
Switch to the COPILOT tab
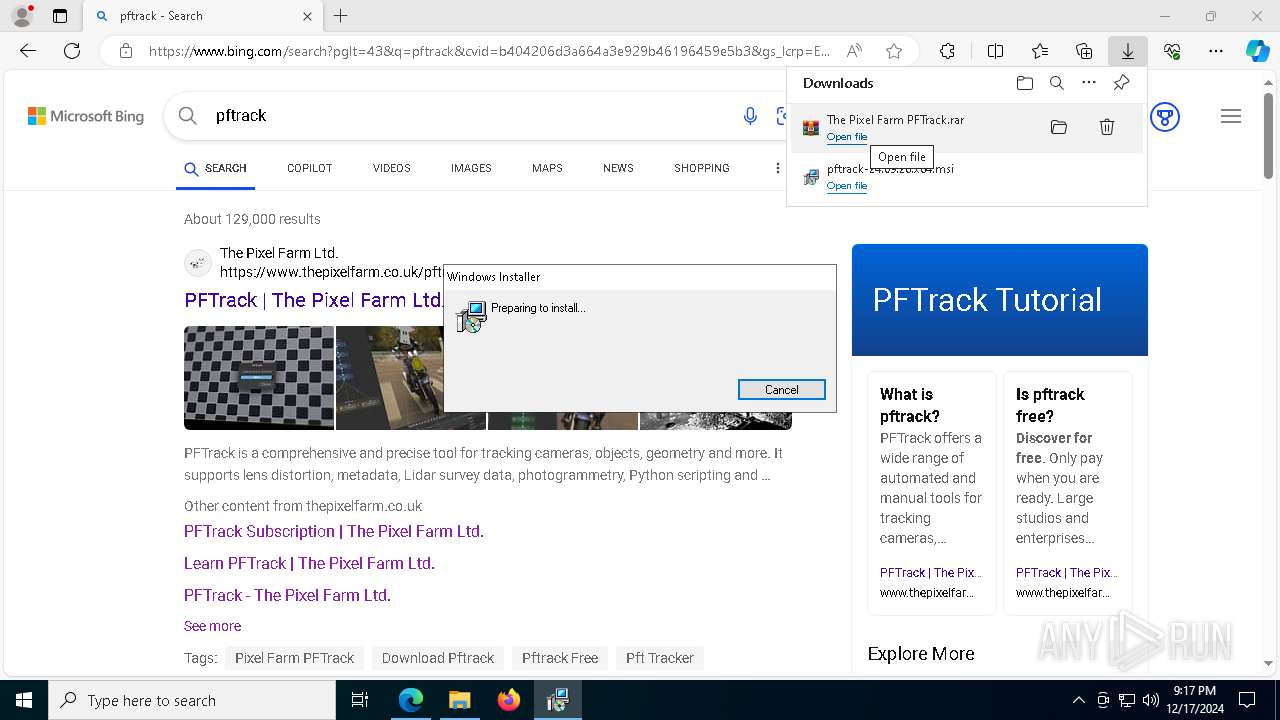coord(309,168)
